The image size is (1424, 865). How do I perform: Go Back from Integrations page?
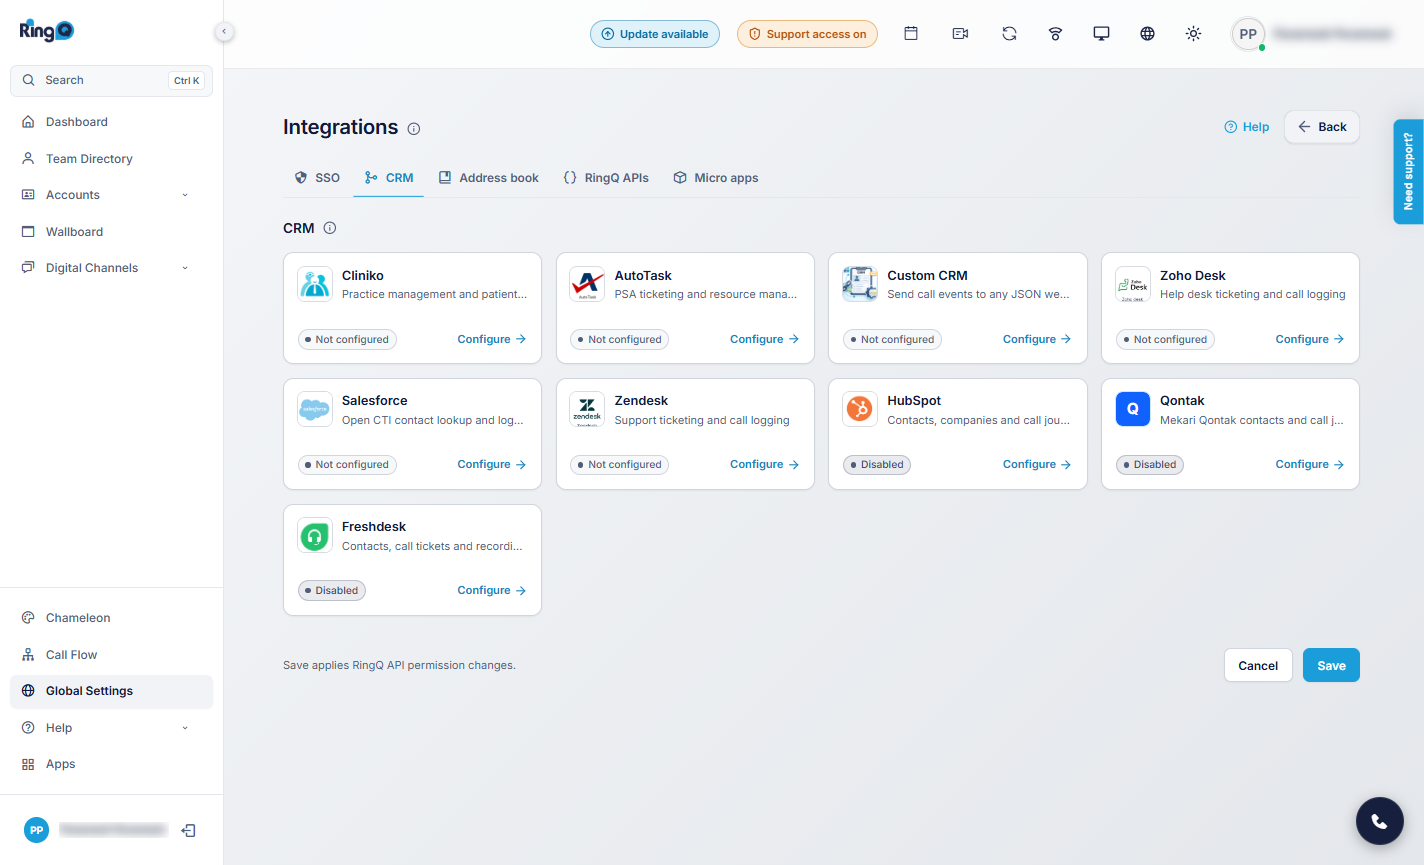[x=1322, y=127]
